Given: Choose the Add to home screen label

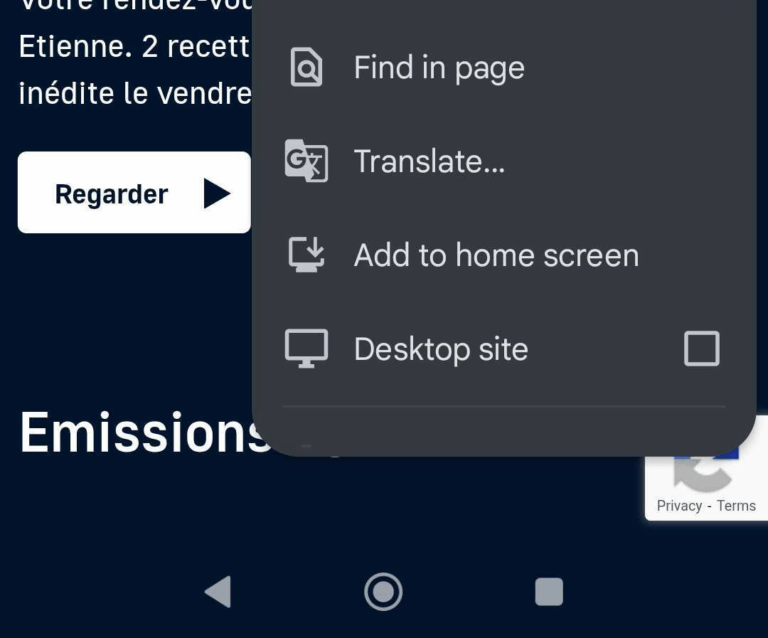Looking at the screenshot, I should [x=496, y=255].
